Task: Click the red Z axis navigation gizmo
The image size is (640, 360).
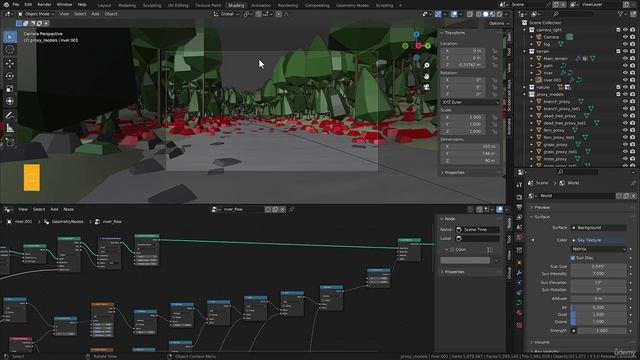Action: (418, 46)
